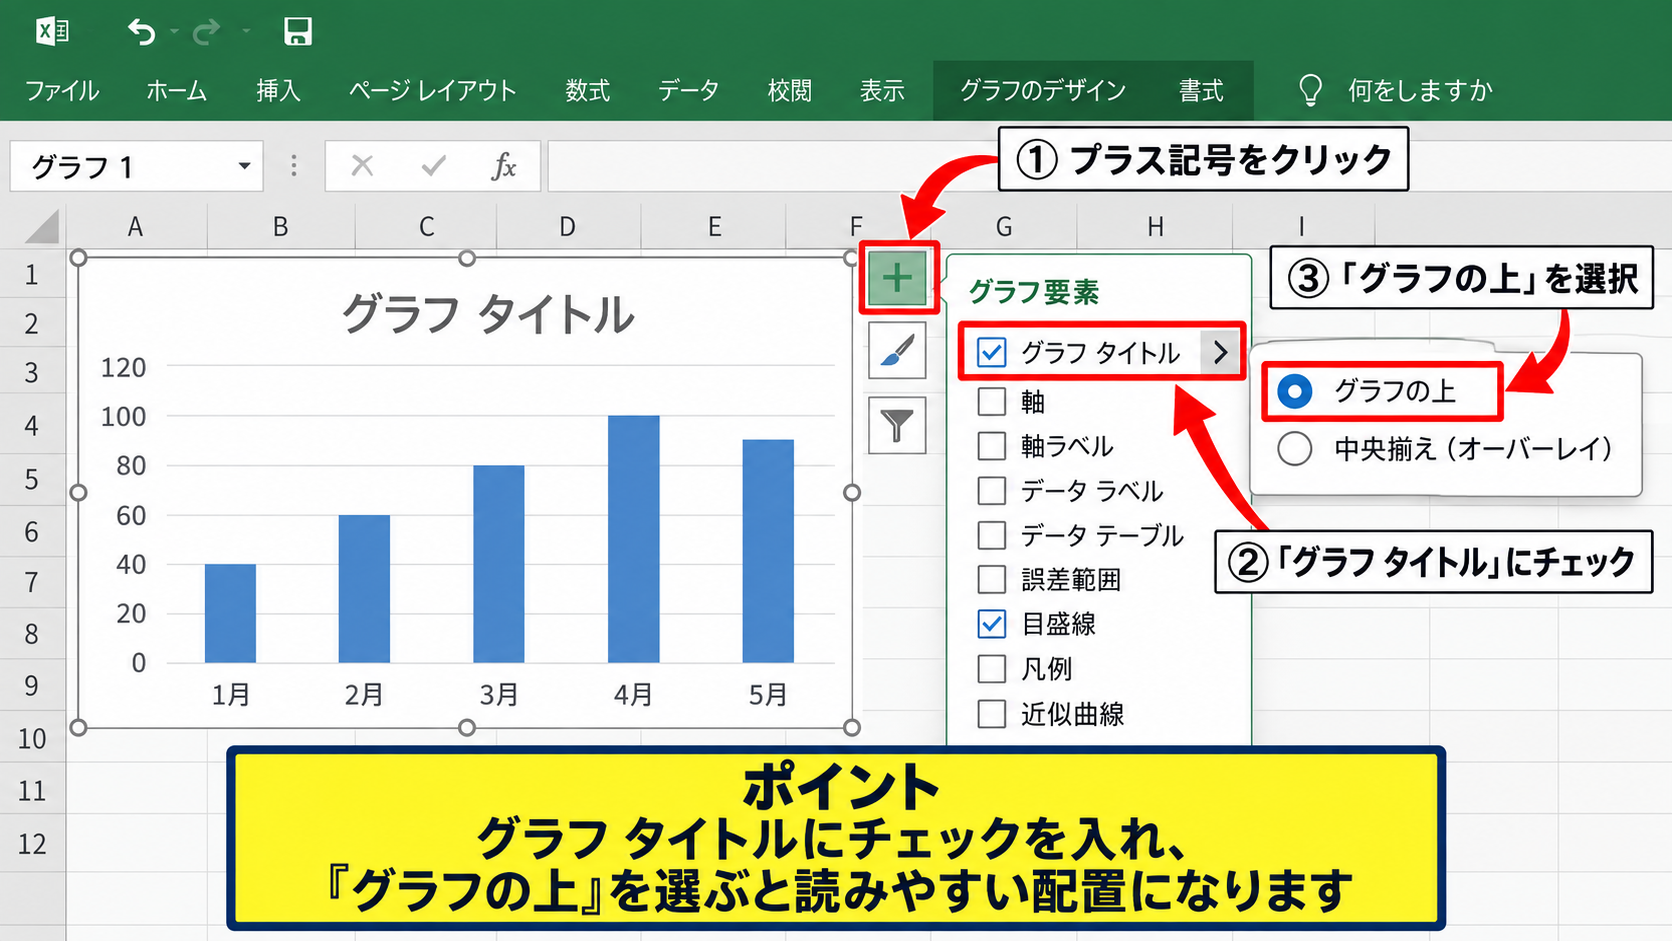Open the chart filter funnel button
Screen dimensions: 1672x941
coord(897,426)
